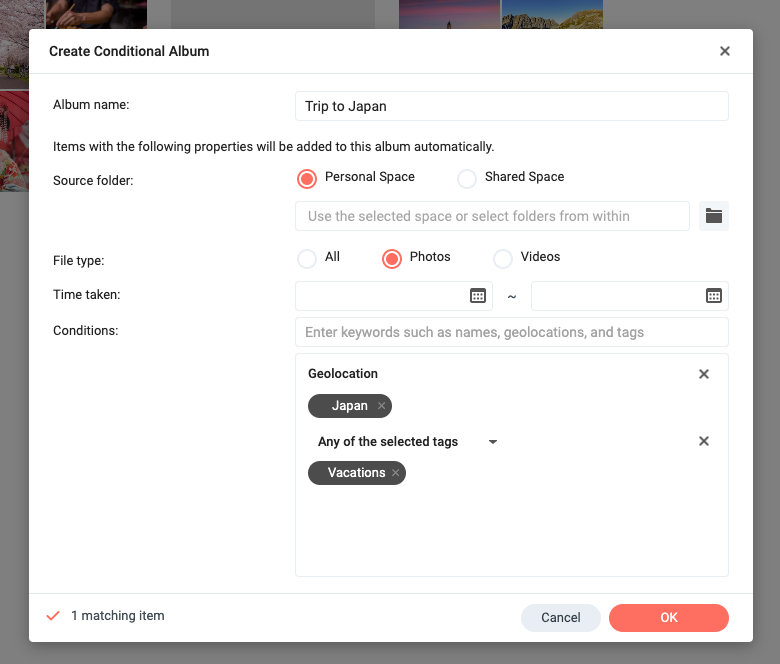
Task: Click the Conditions keyword input field
Action: click(x=511, y=332)
